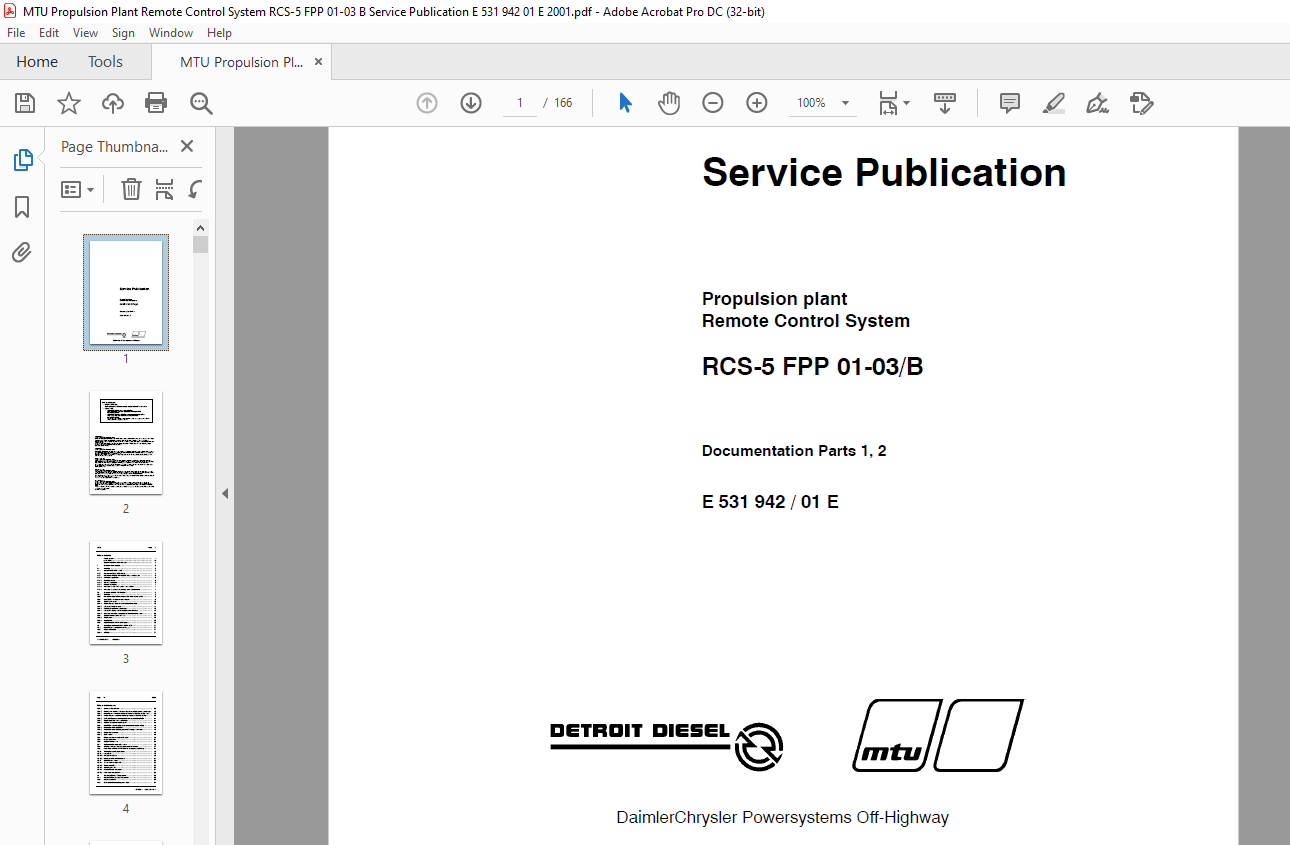
Task: Select the Highlight text pen tool
Action: coord(1054,103)
